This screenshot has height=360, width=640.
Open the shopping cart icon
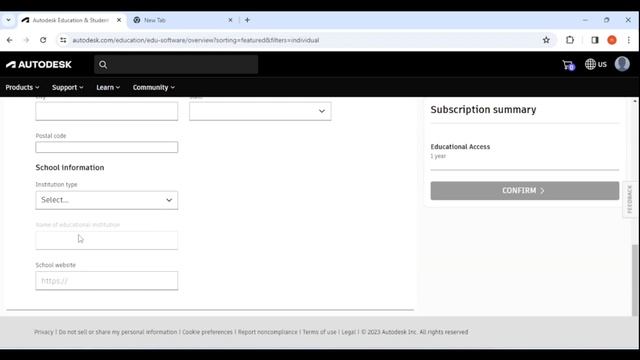(568, 65)
